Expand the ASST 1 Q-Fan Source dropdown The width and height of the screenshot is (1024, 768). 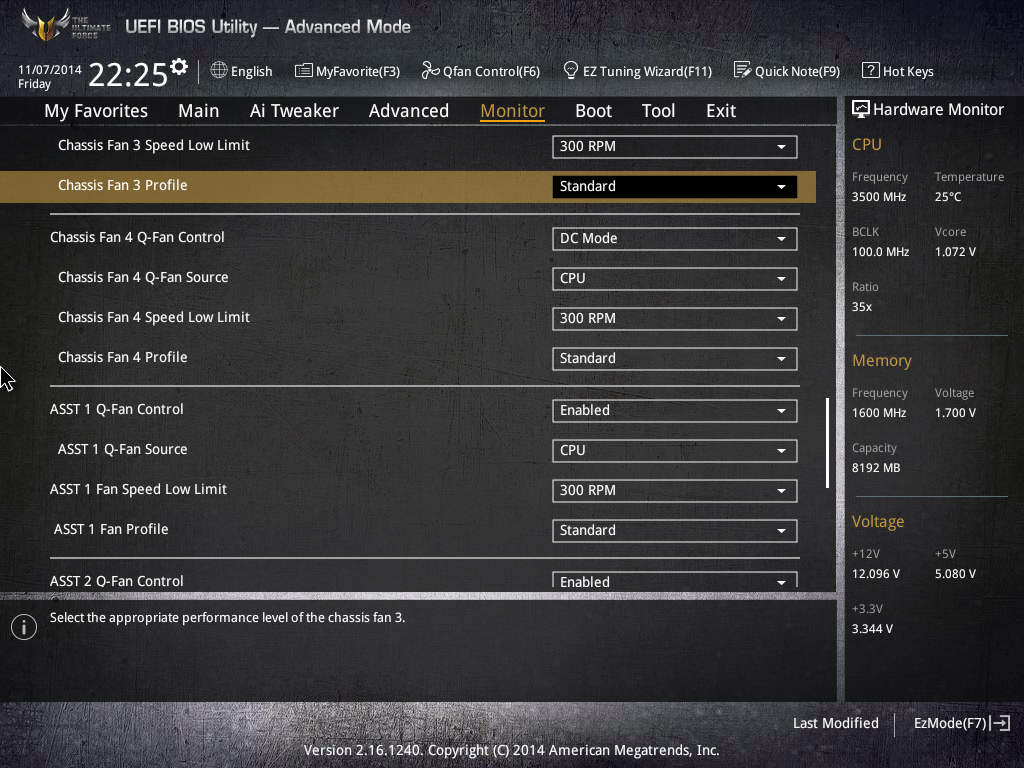675,451
